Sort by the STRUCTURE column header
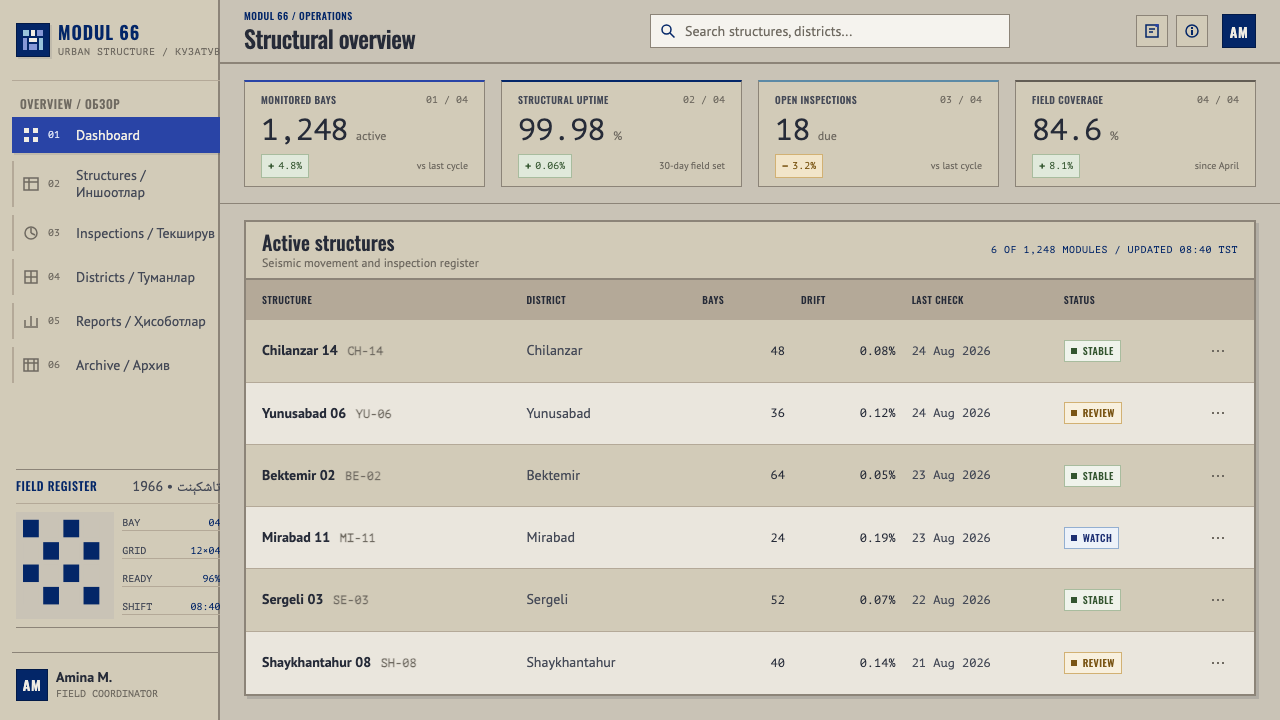1280x720 pixels. 287,300
